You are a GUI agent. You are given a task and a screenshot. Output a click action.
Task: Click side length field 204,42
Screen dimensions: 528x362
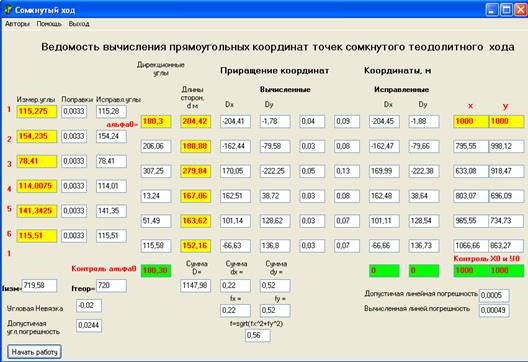pyautogui.click(x=195, y=121)
